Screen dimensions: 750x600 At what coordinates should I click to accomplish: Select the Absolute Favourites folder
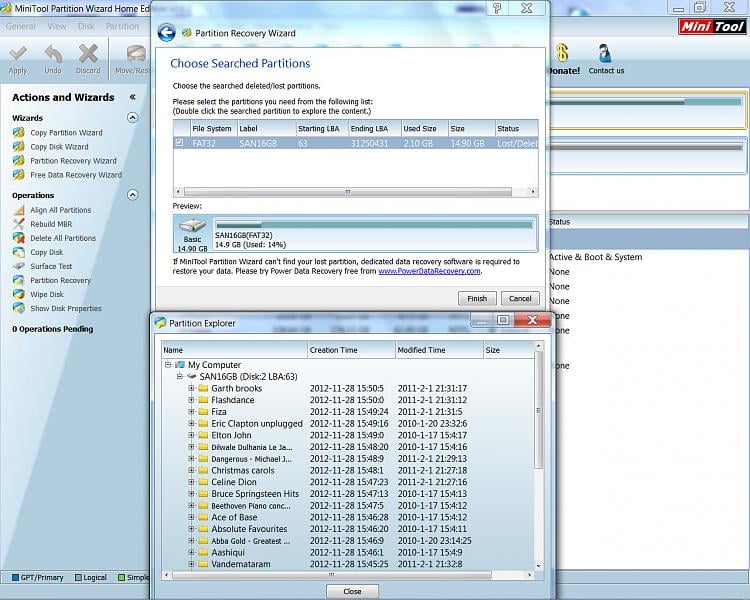pyautogui.click(x=249, y=529)
